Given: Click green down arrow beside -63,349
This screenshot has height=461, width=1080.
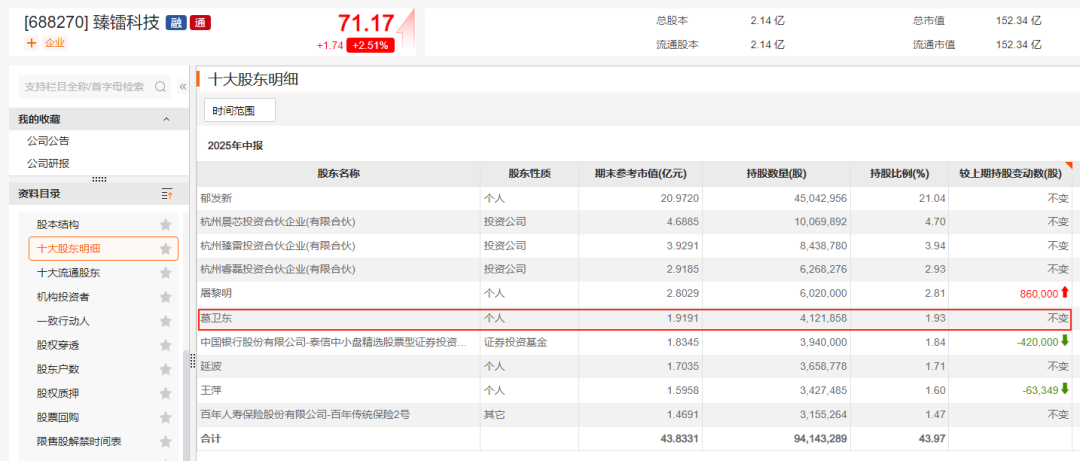Looking at the screenshot, I should [x=1065, y=389].
